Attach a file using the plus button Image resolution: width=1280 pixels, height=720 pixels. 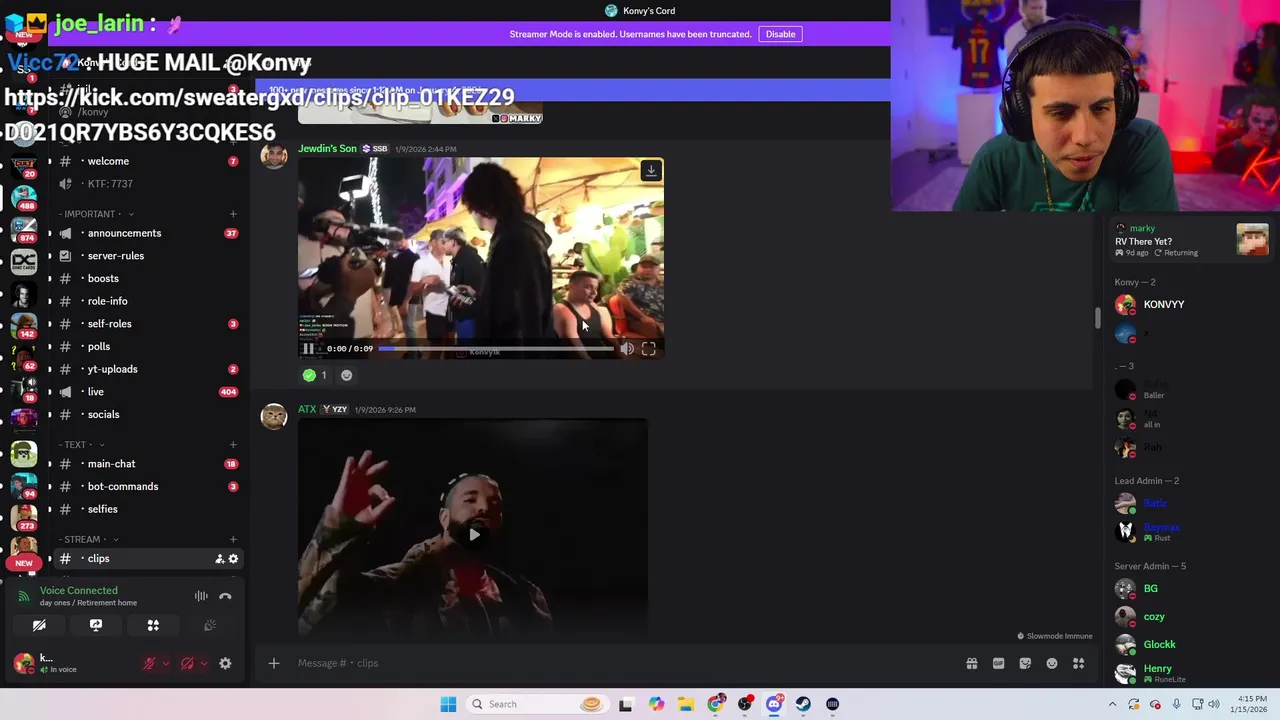click(x=273, y=663)
